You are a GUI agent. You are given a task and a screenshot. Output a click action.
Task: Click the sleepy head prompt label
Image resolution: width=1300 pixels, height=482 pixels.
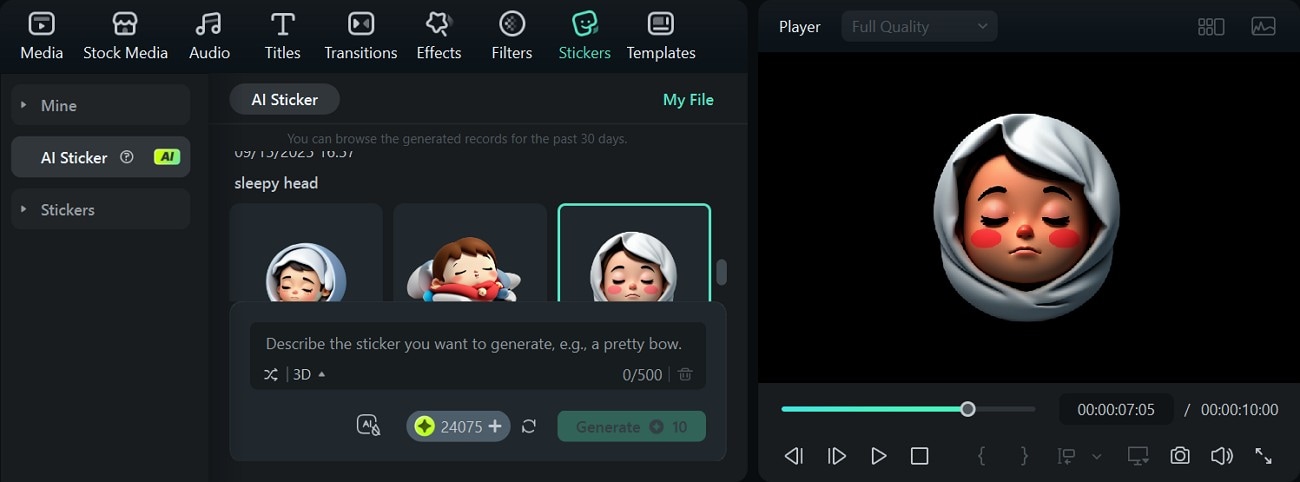tap(276, 183)
